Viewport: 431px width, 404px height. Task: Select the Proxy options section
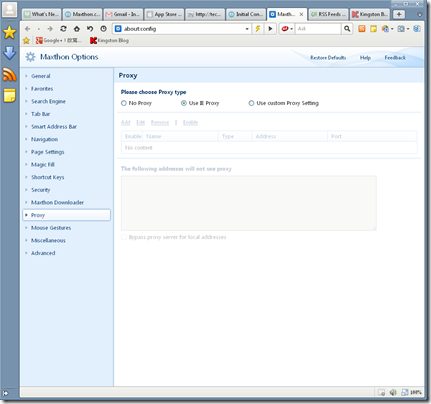pyautogui.click(x=67, y=215)
